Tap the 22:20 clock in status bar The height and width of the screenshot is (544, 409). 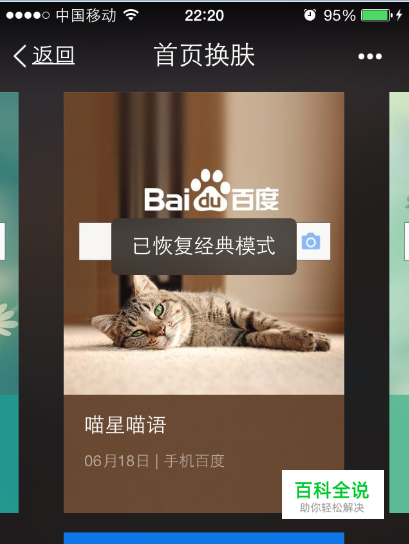coord(204,16)
